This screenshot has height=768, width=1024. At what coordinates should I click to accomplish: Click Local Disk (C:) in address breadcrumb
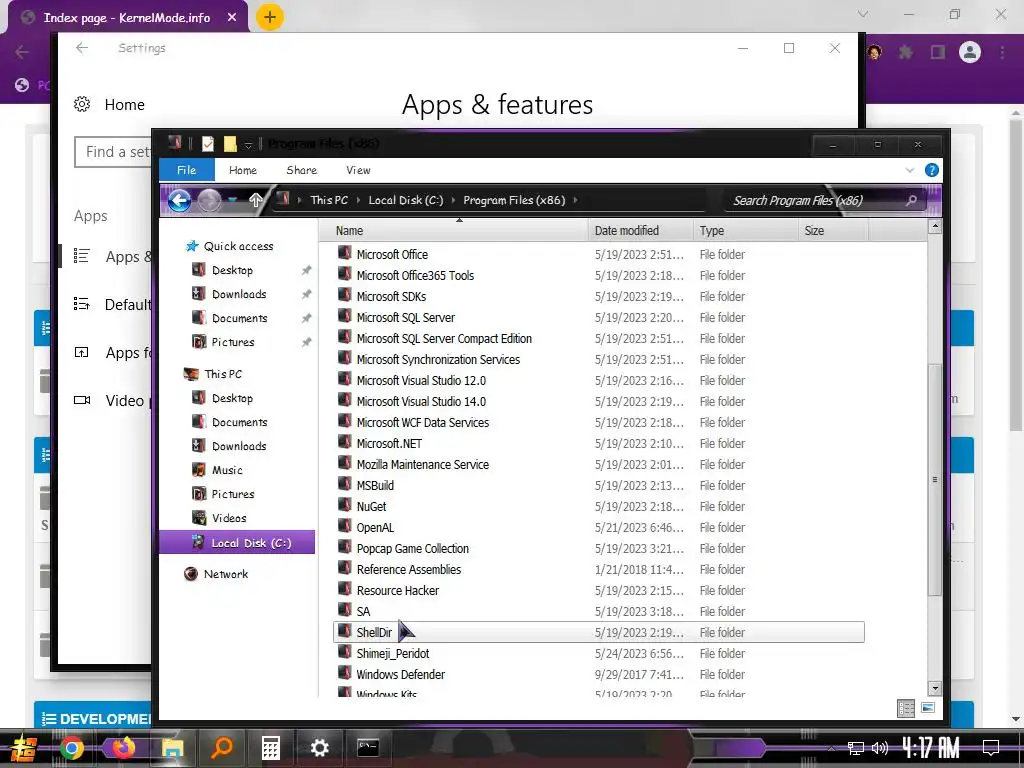tap(406, 200)
